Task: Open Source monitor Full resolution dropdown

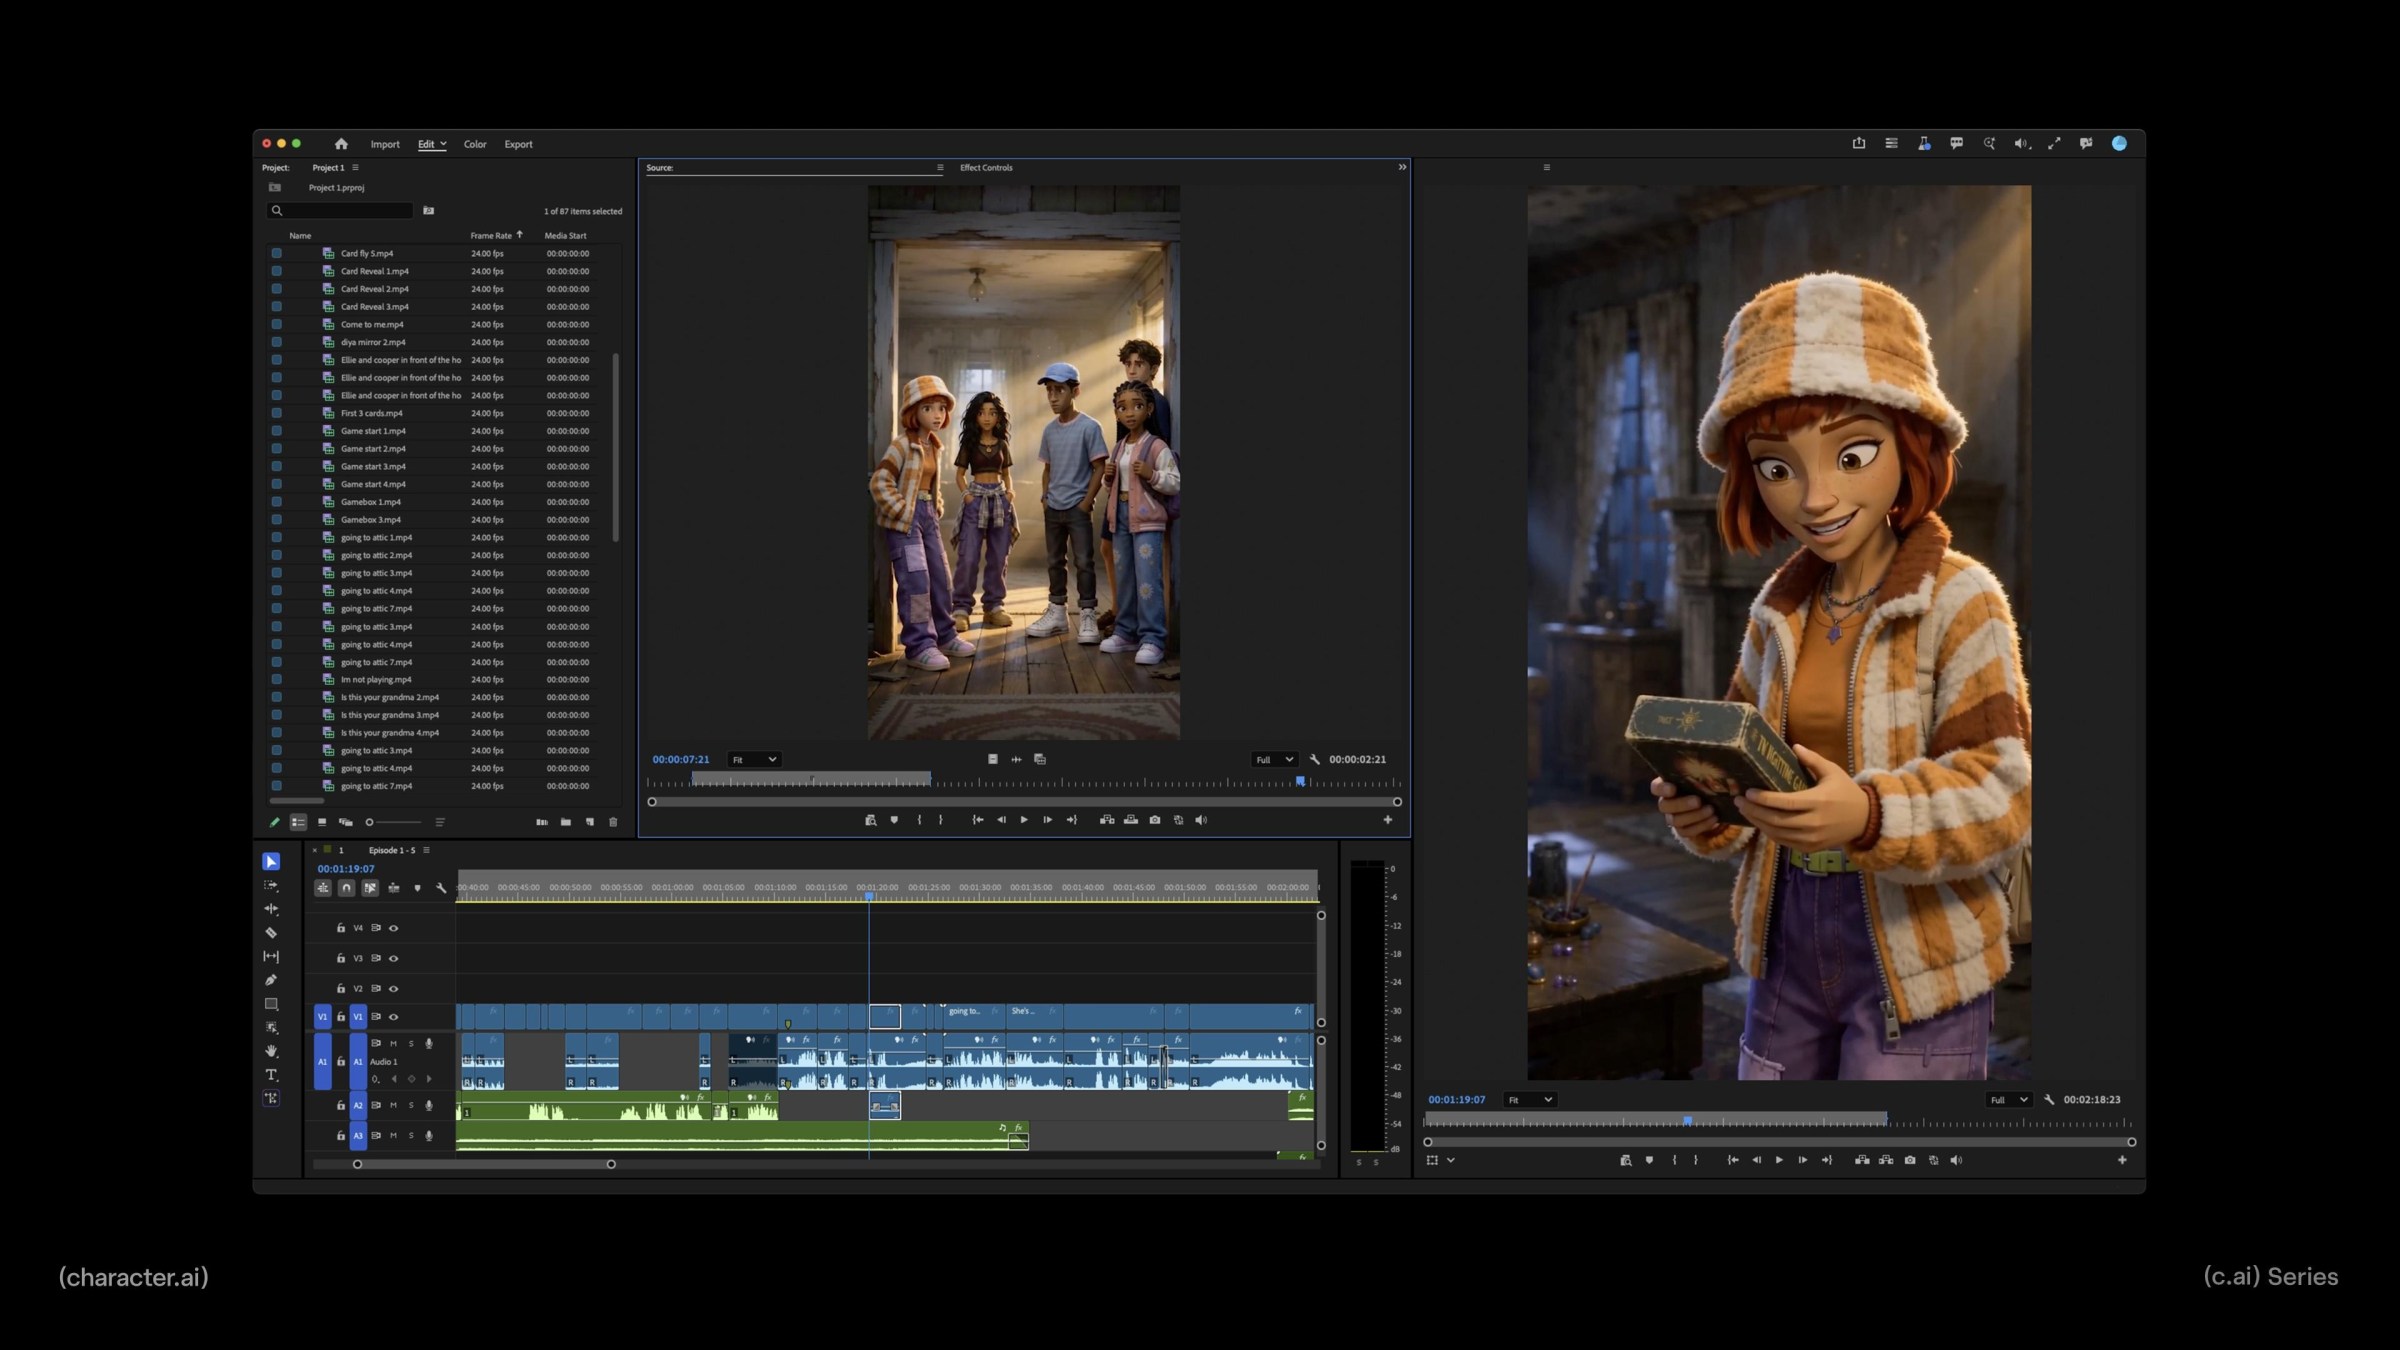Action: coord(1274,760)
